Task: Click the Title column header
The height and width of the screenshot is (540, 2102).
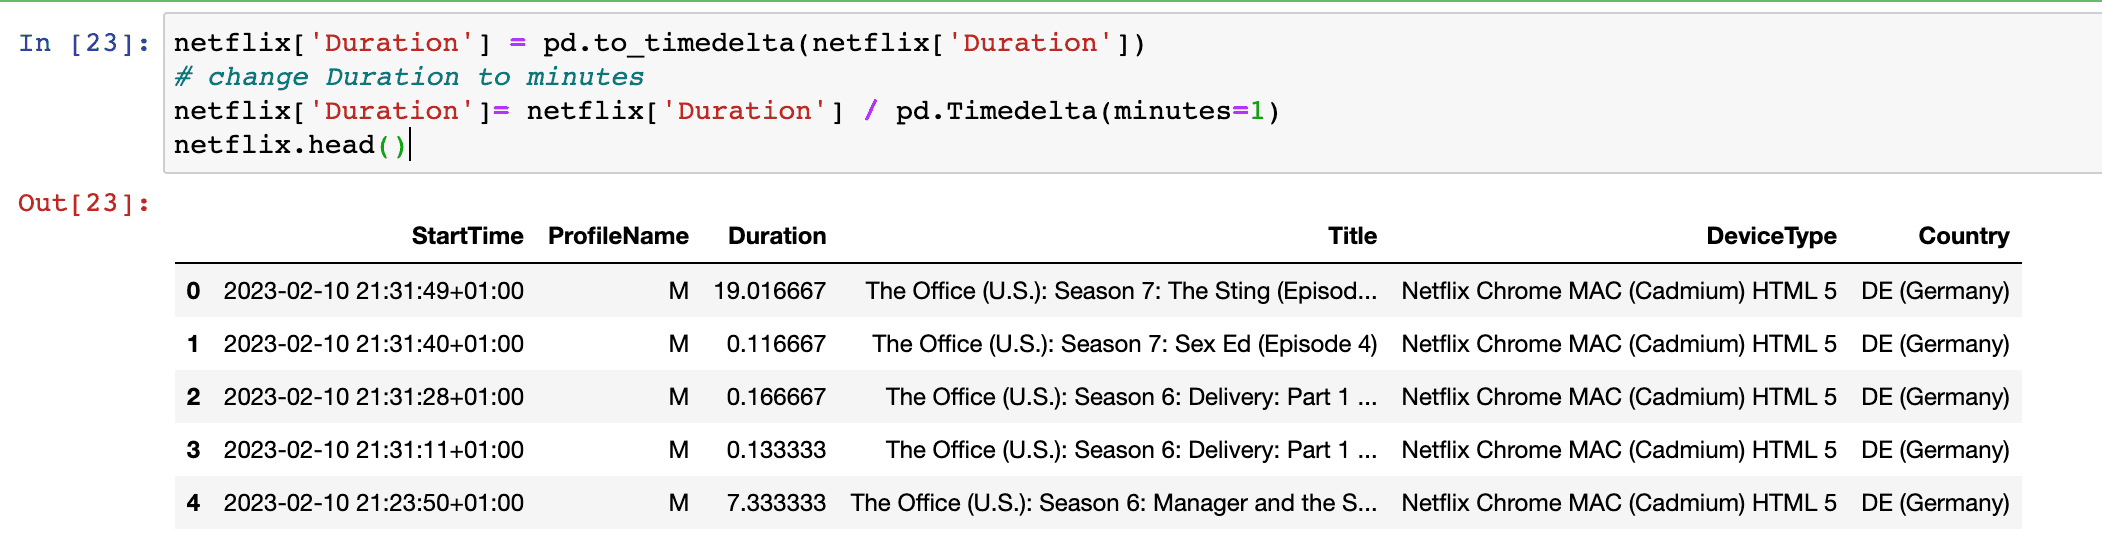Action: (x=1352, y=236)
